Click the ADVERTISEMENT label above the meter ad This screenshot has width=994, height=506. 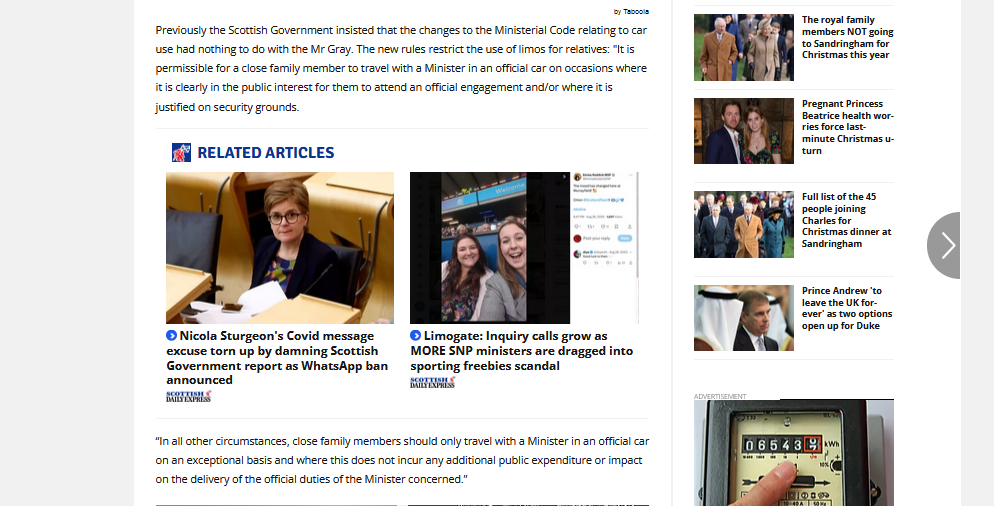coord(720,396)
